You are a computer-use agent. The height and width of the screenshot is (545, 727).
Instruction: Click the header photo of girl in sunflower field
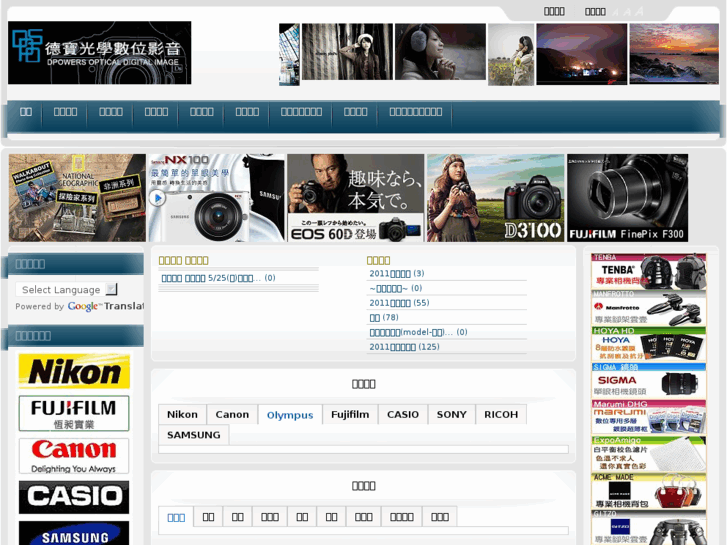click(511, 55)
